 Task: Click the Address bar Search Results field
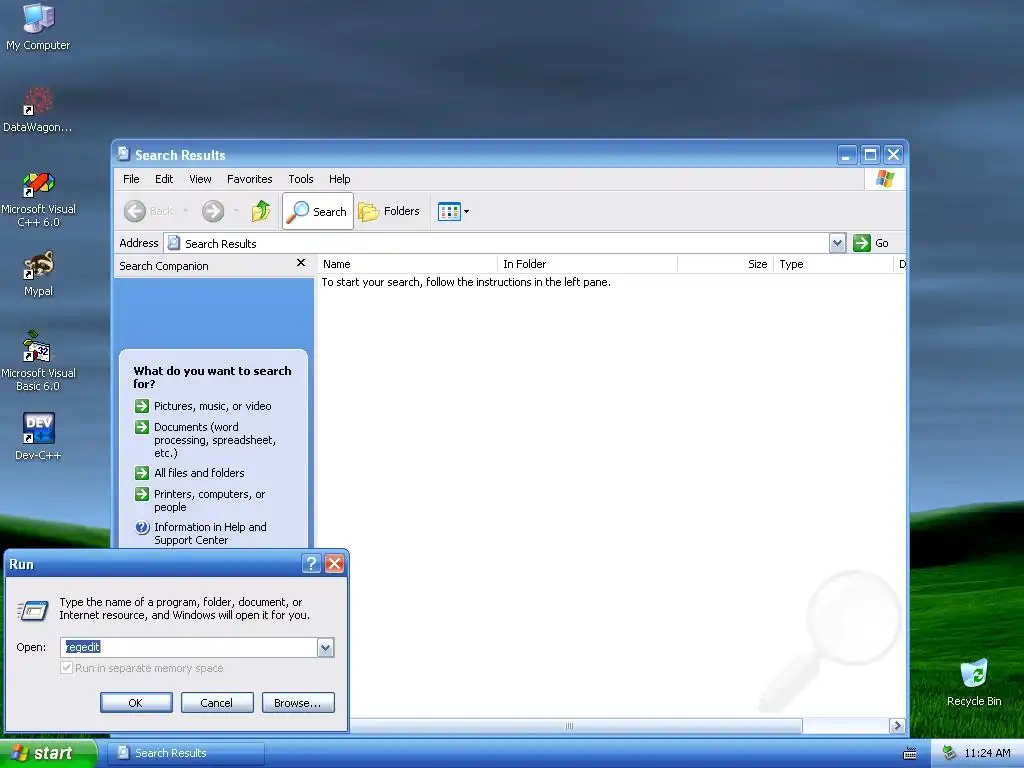pyautogui.click(x=496, y=243)
